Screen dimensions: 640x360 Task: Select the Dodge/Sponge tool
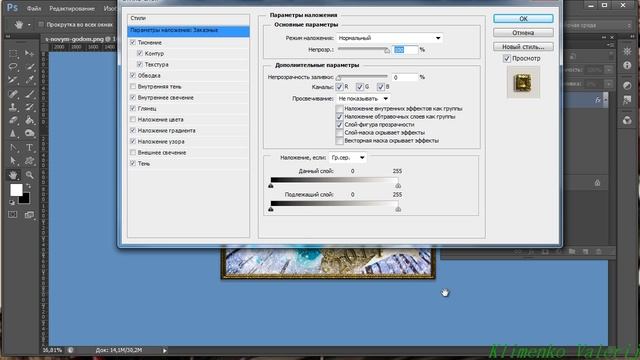[29, 133]
